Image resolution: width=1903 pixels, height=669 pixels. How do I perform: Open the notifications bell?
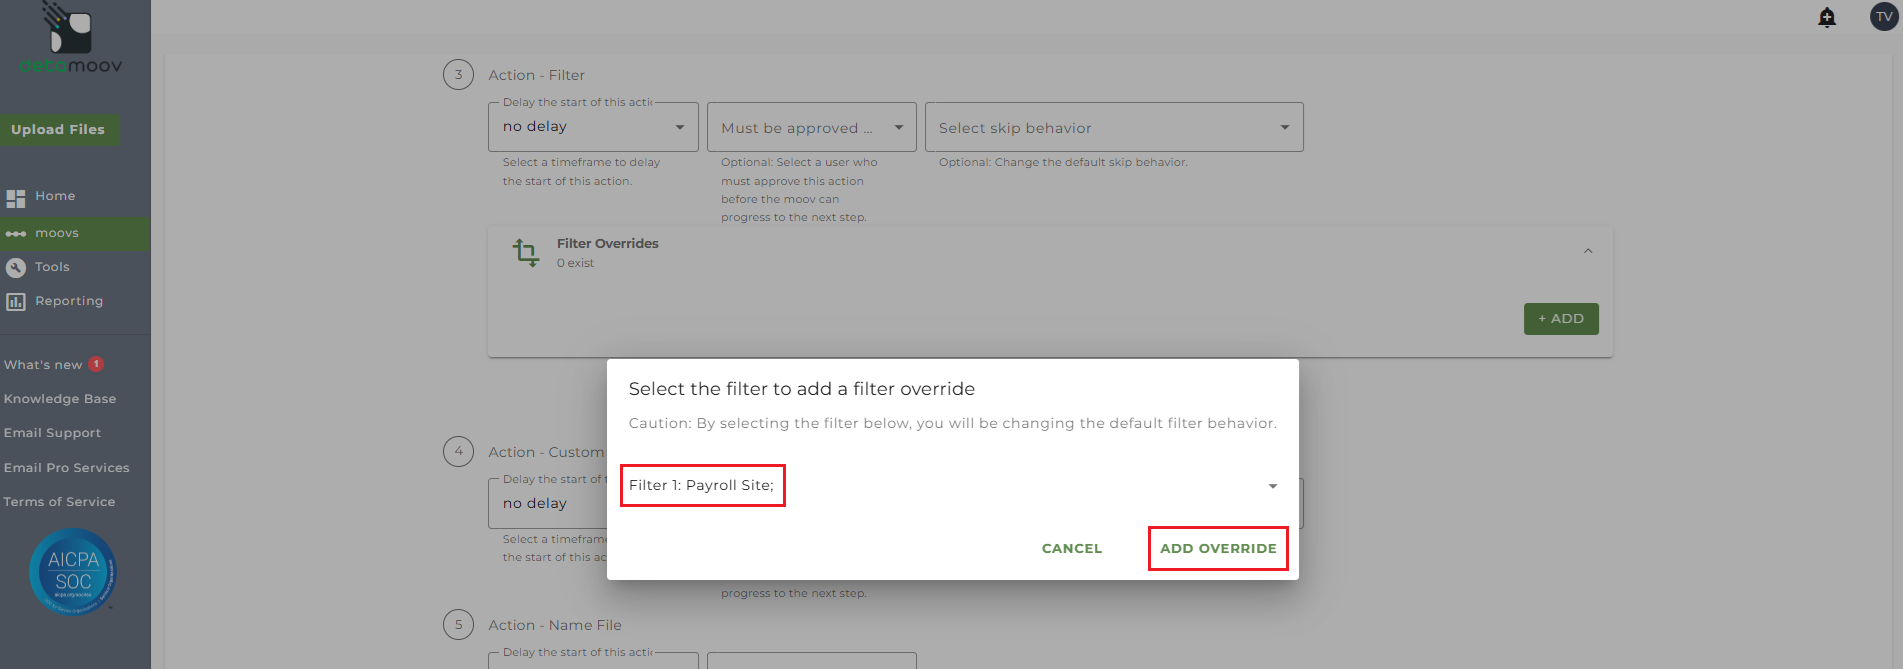pos(1827,17)
